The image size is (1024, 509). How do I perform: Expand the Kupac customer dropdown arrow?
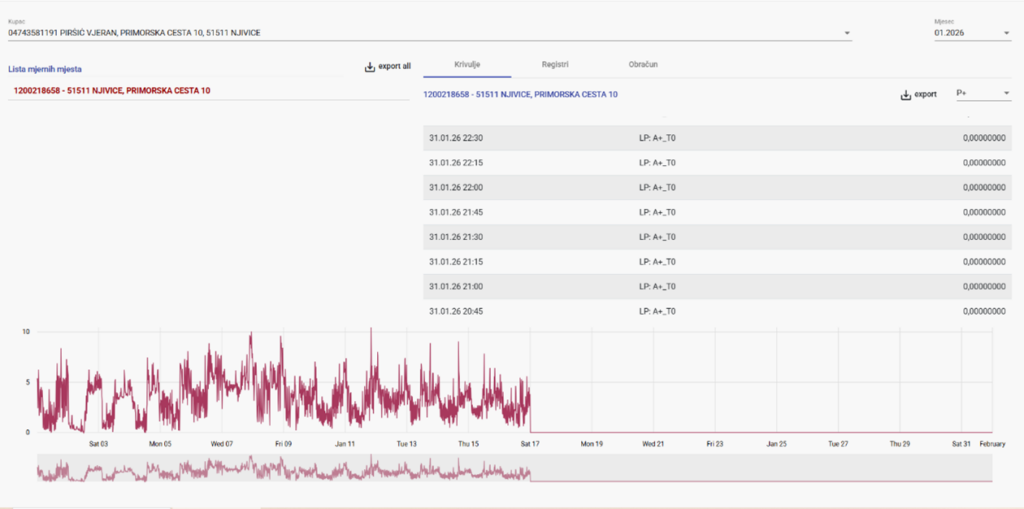[x=847, y=34]
